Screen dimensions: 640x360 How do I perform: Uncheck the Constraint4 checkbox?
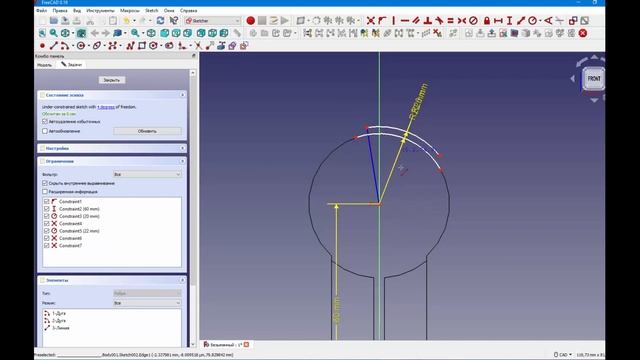[x=47, y=224]
